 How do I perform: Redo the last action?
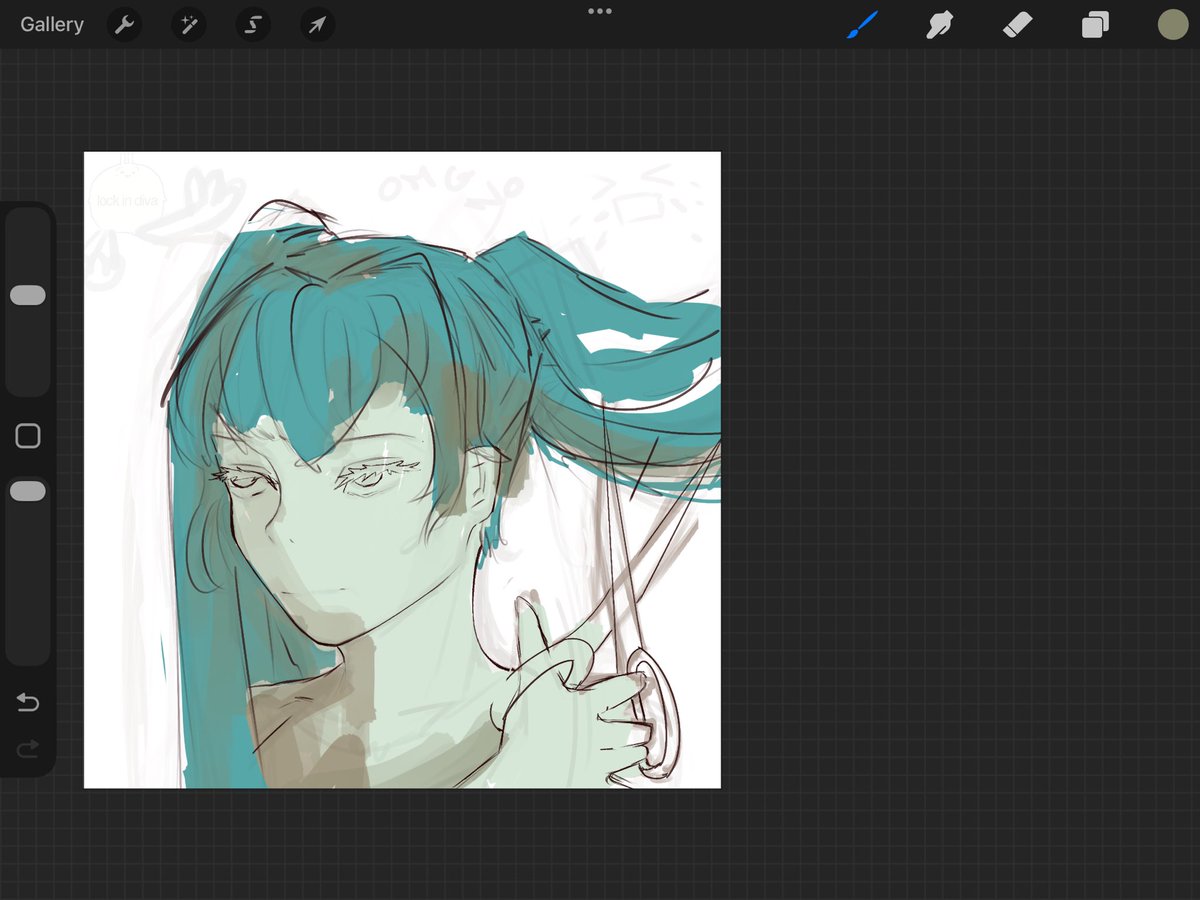pyautogui.click(x=28, y=749)
